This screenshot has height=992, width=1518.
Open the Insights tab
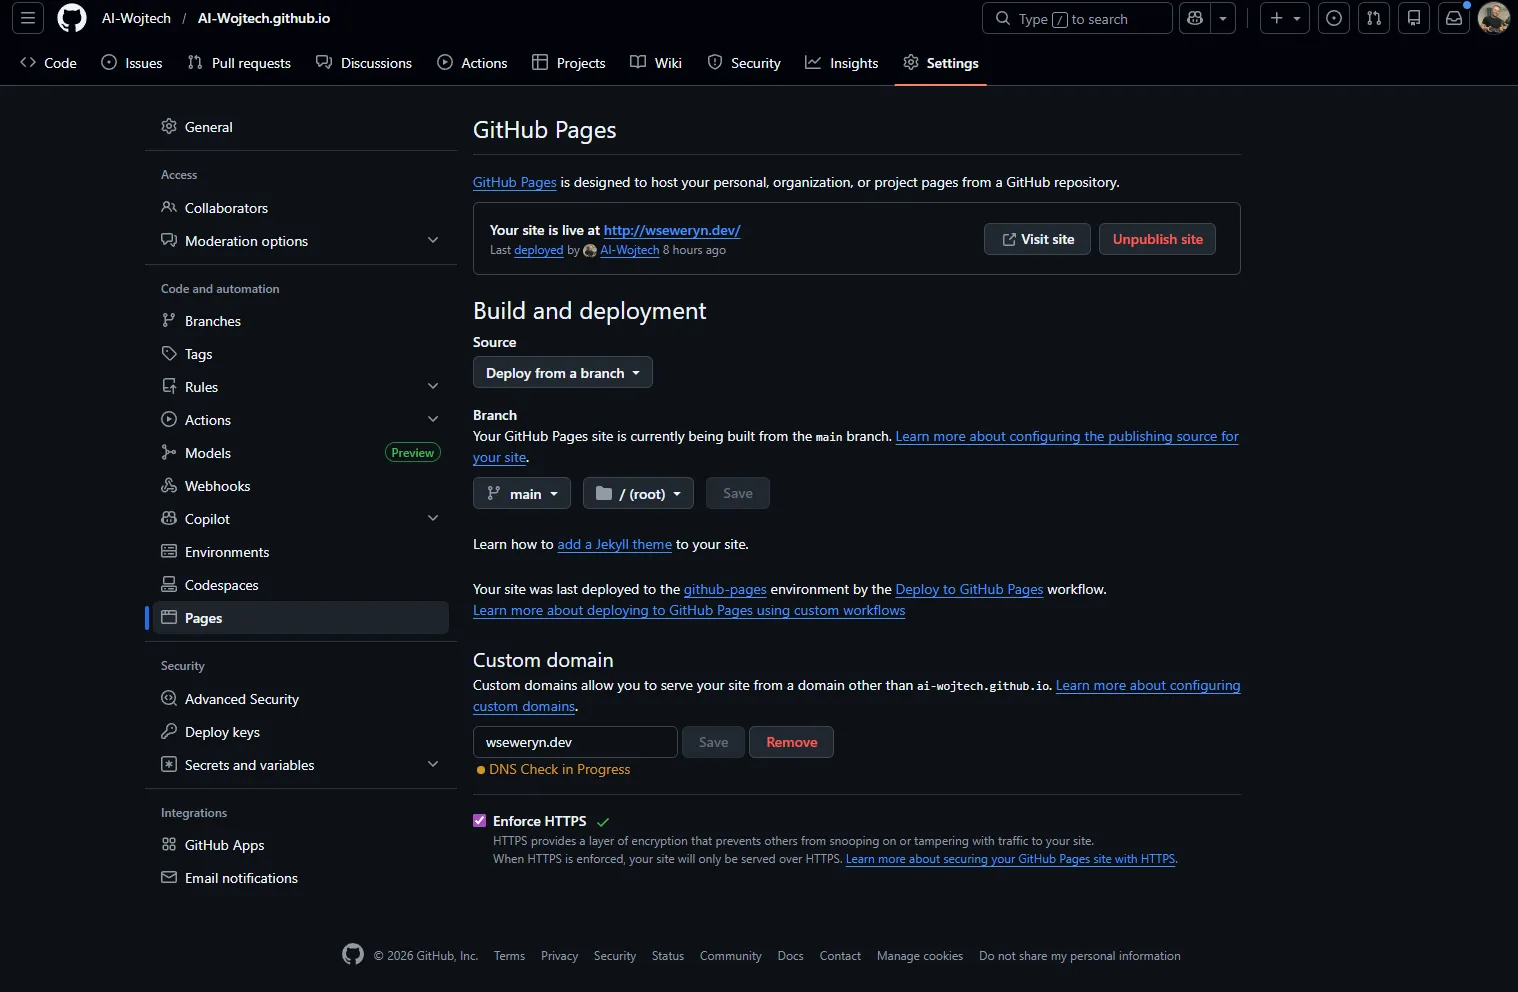click(841, 62)
